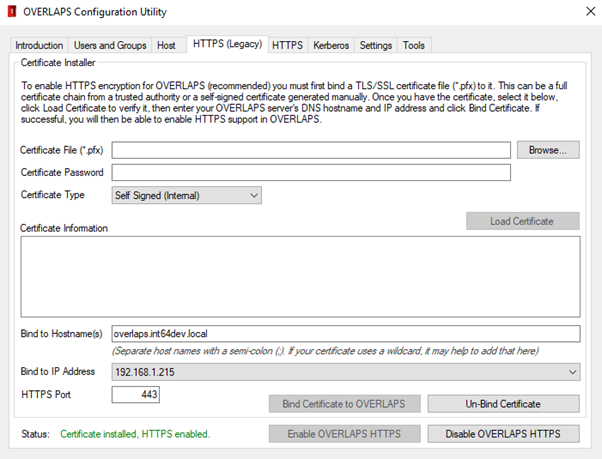Click the 'Certificate Type' label

tap(53, 195)
